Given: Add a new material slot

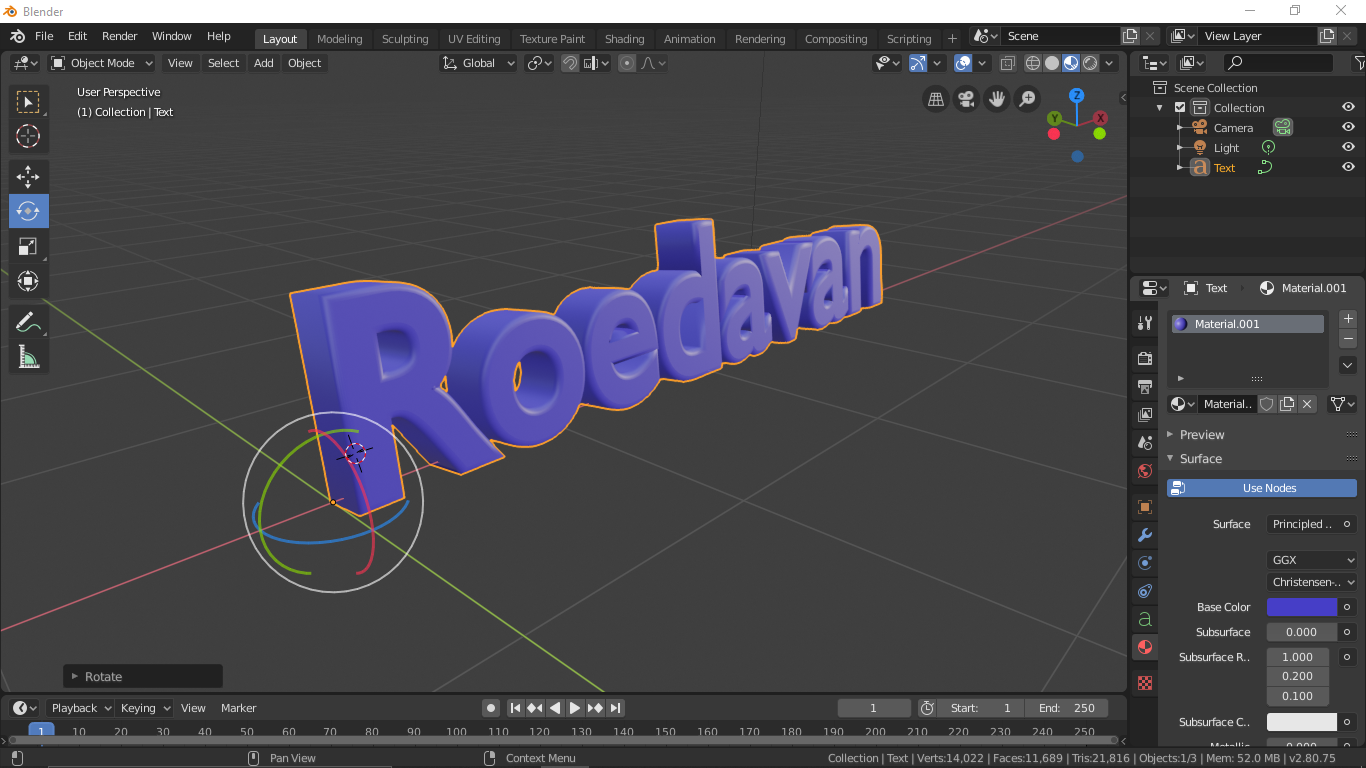Looking at the screenshot, I should point(1348,319).
